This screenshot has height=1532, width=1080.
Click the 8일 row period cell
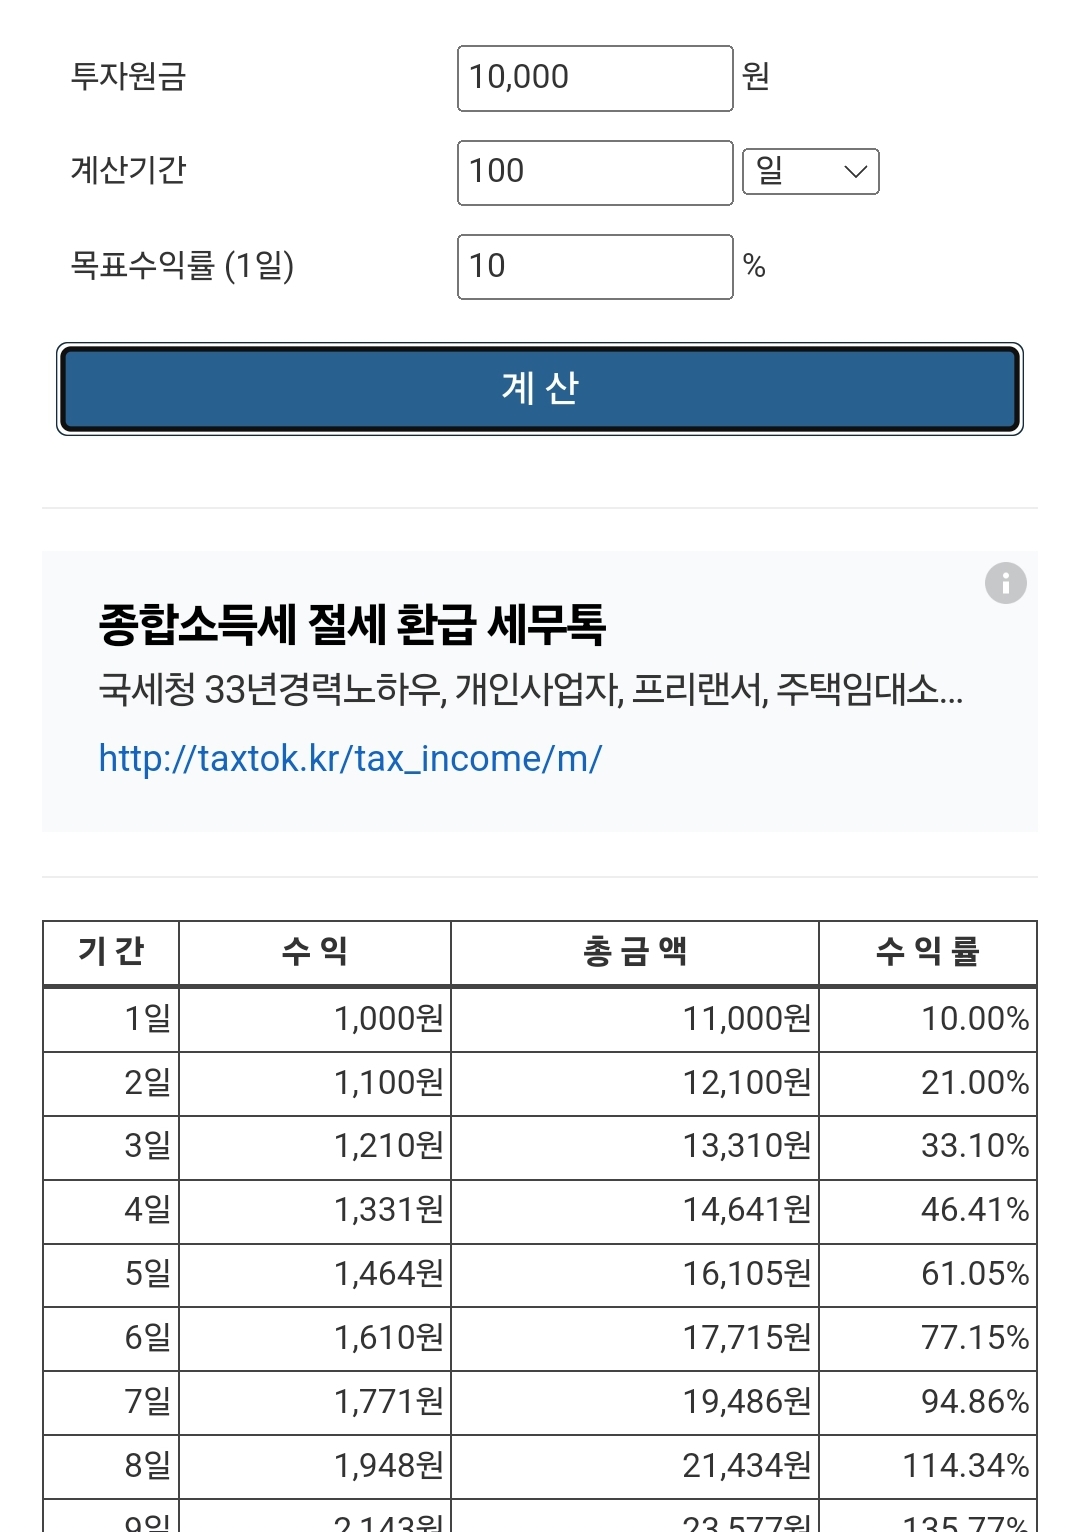pyautogui.click(x=111, y=1466)
